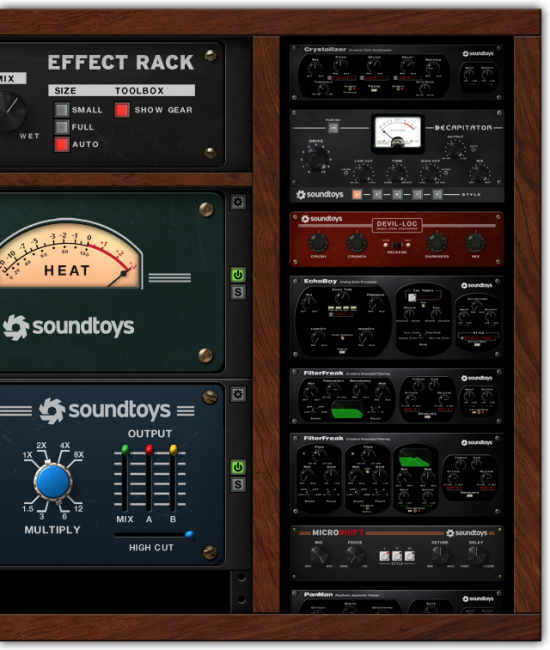Open the gear menu beside the MULTIPLY plugin

click(238, 394)
